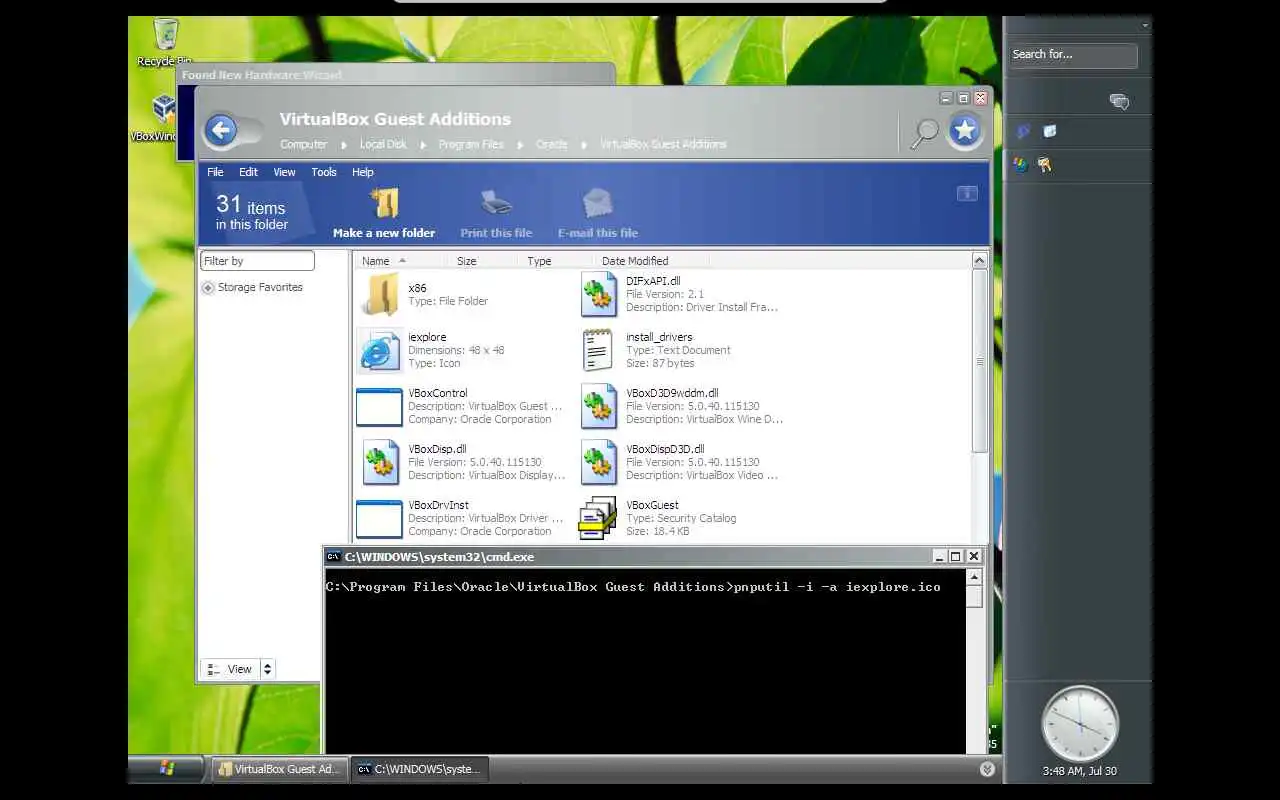This screenshot has height=800, width=1280.
Task: Open the Tools menu
Action: pyautogui.click(x=324, y=172)
